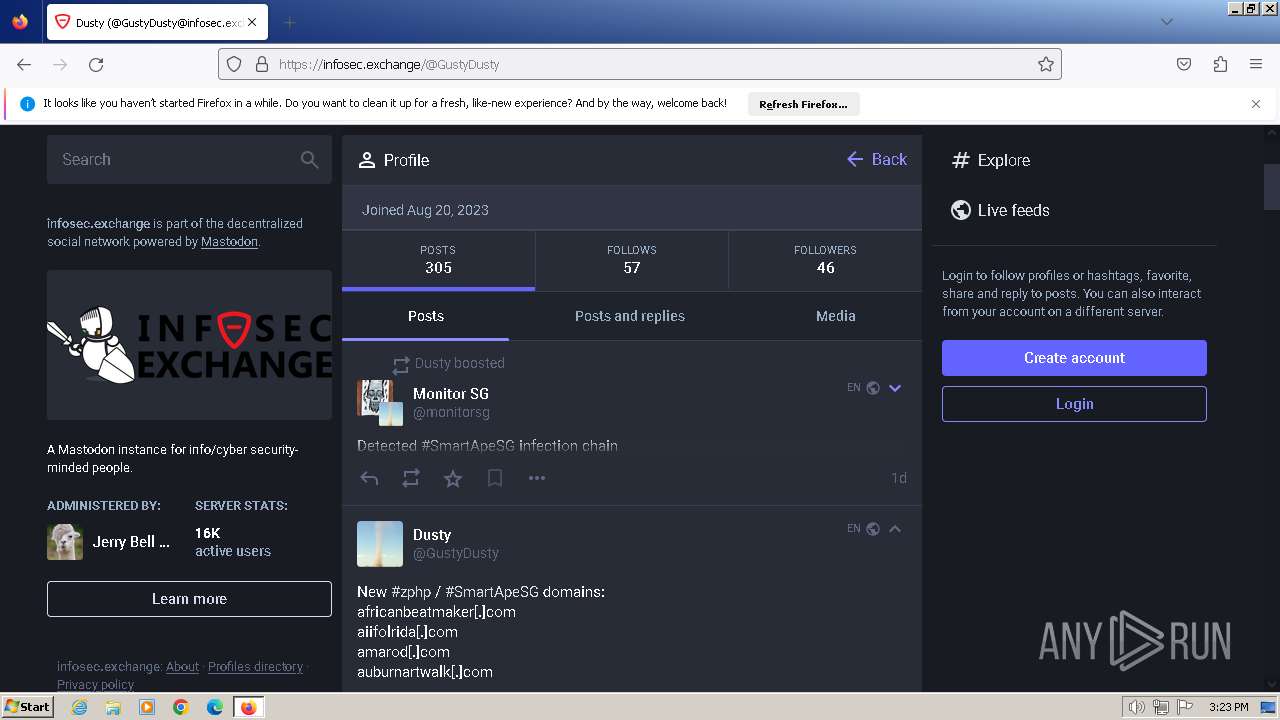
Task: Open File Explorer from the taskbar
Action: coord(113,707)
